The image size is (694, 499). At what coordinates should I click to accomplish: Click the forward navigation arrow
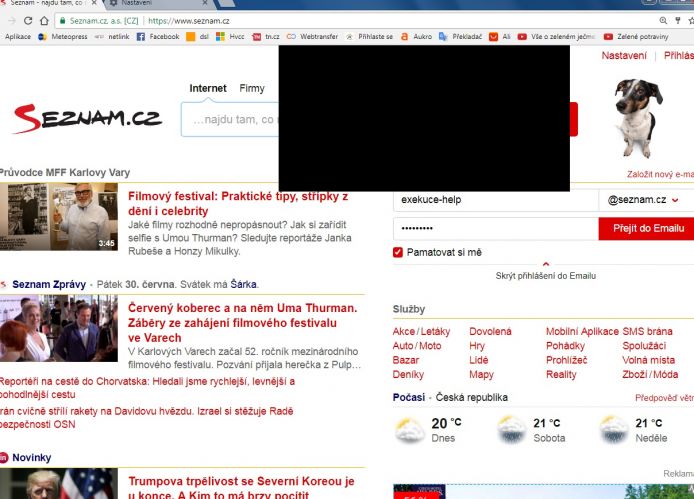pyautogui.click(x=12, y=21)
